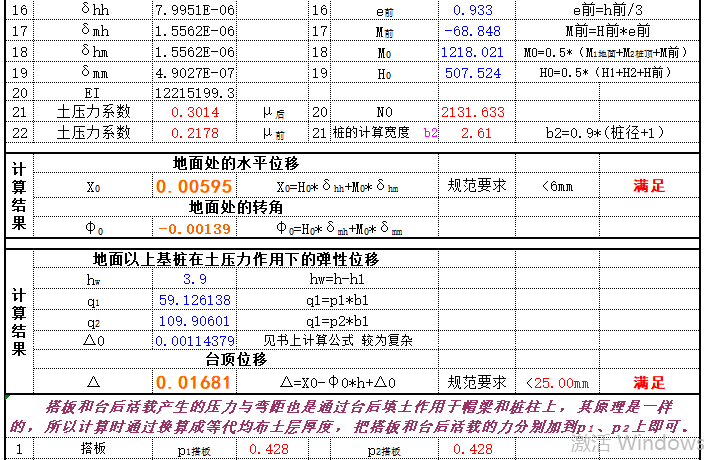Select the H0=0.5*(H1+H2+H前) formula cell
Screen dimensions: 704x460
click(607, 73)
